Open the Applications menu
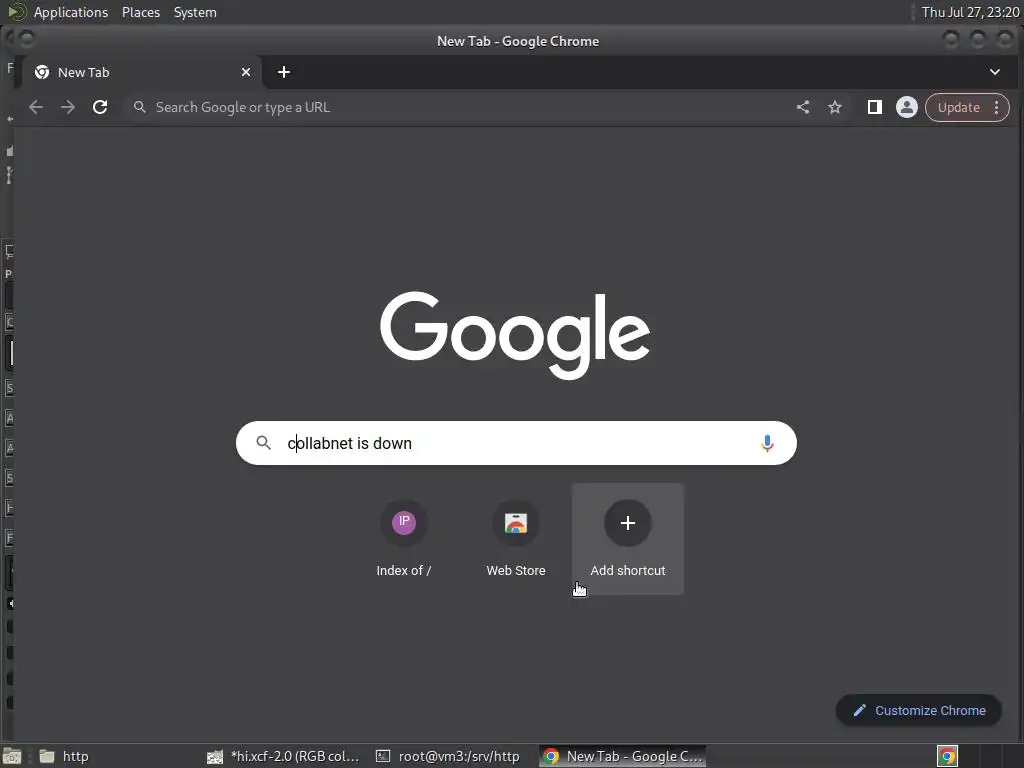Screen dimensions: 1024x768 point(71,12)
